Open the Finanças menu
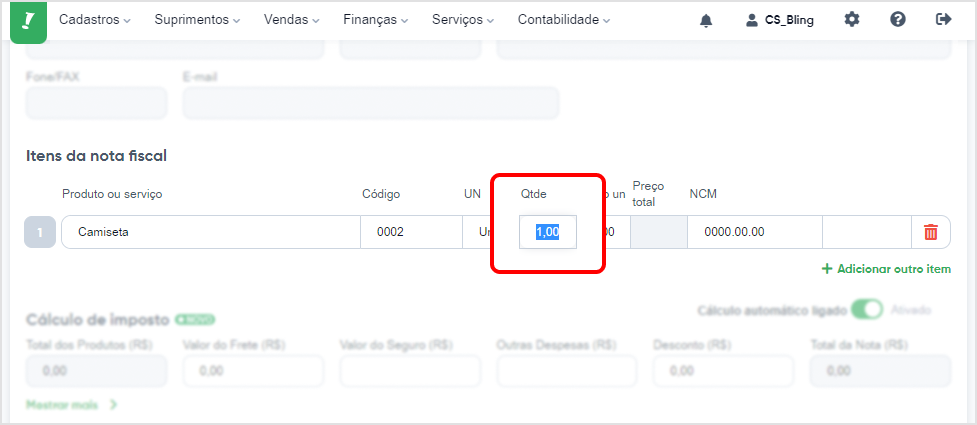 (376, 20)
